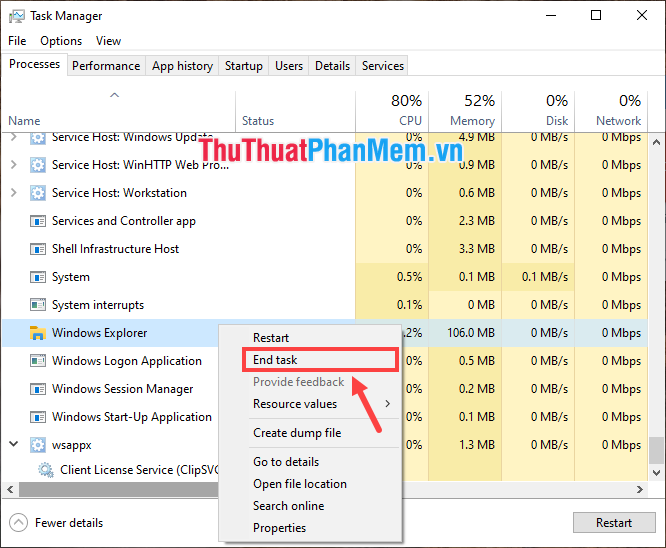Switch to the Details tab
Viewport: 666px width, 548px height.
point(332,66)
